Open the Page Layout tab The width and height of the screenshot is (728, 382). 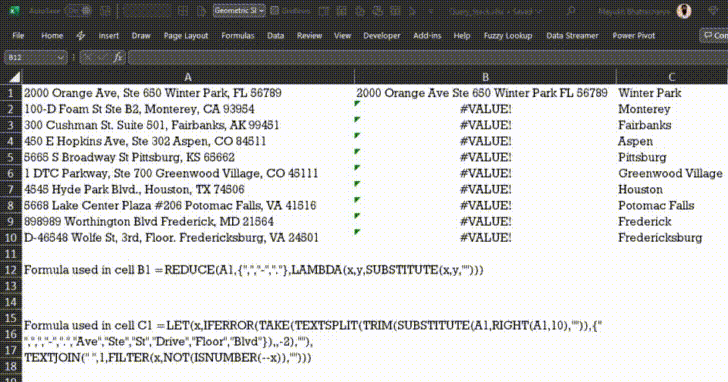coord(186,36)
